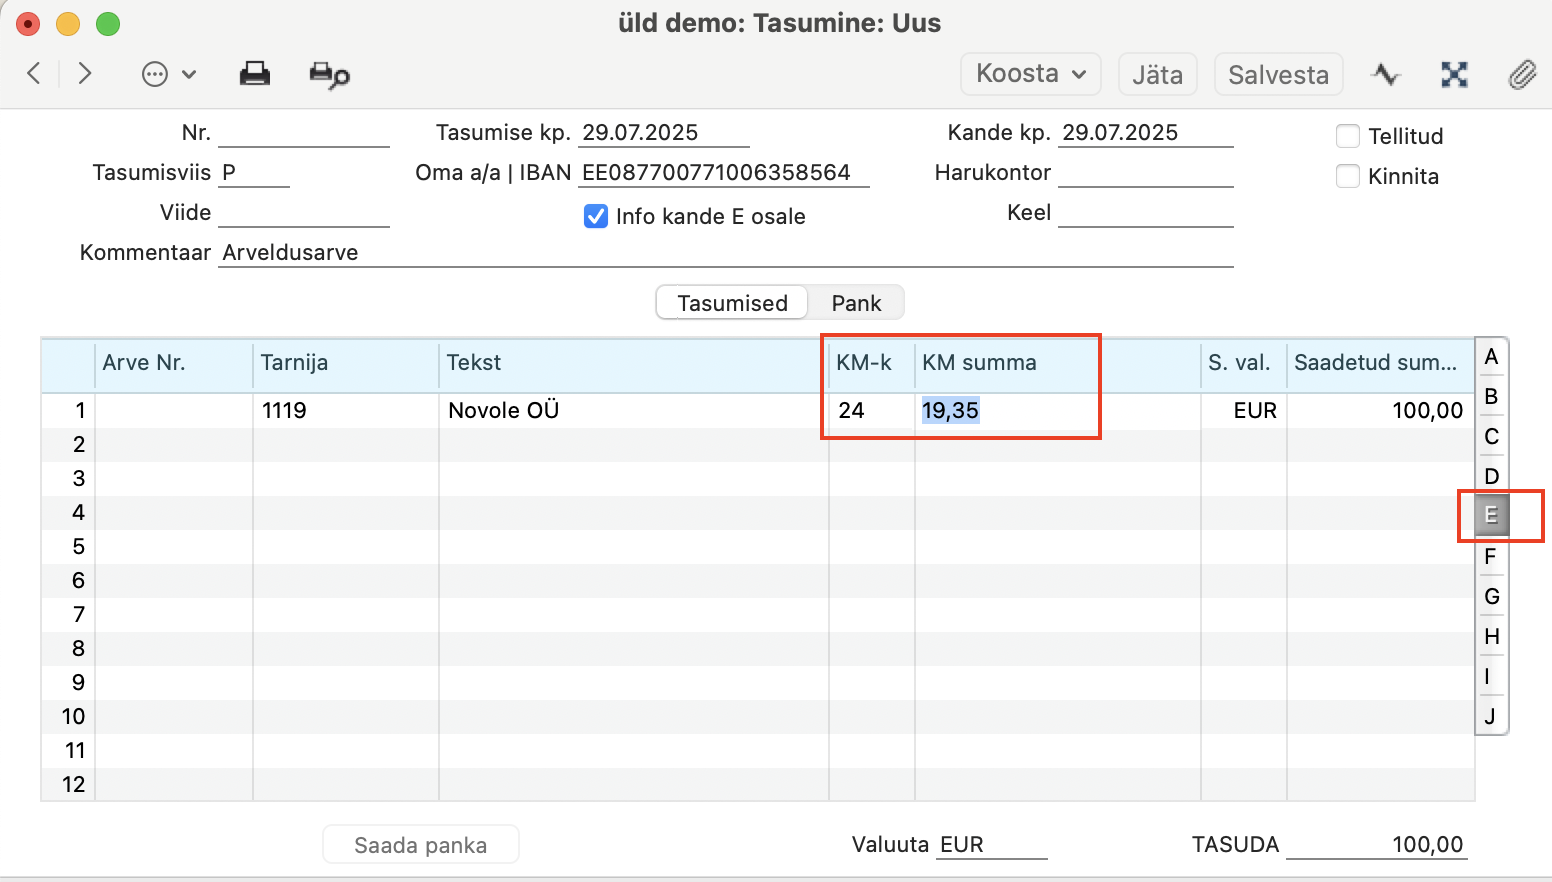Click the Salvesta button
The height and width of the screenshot is (882, 1552).
(x=1278, y=75)
